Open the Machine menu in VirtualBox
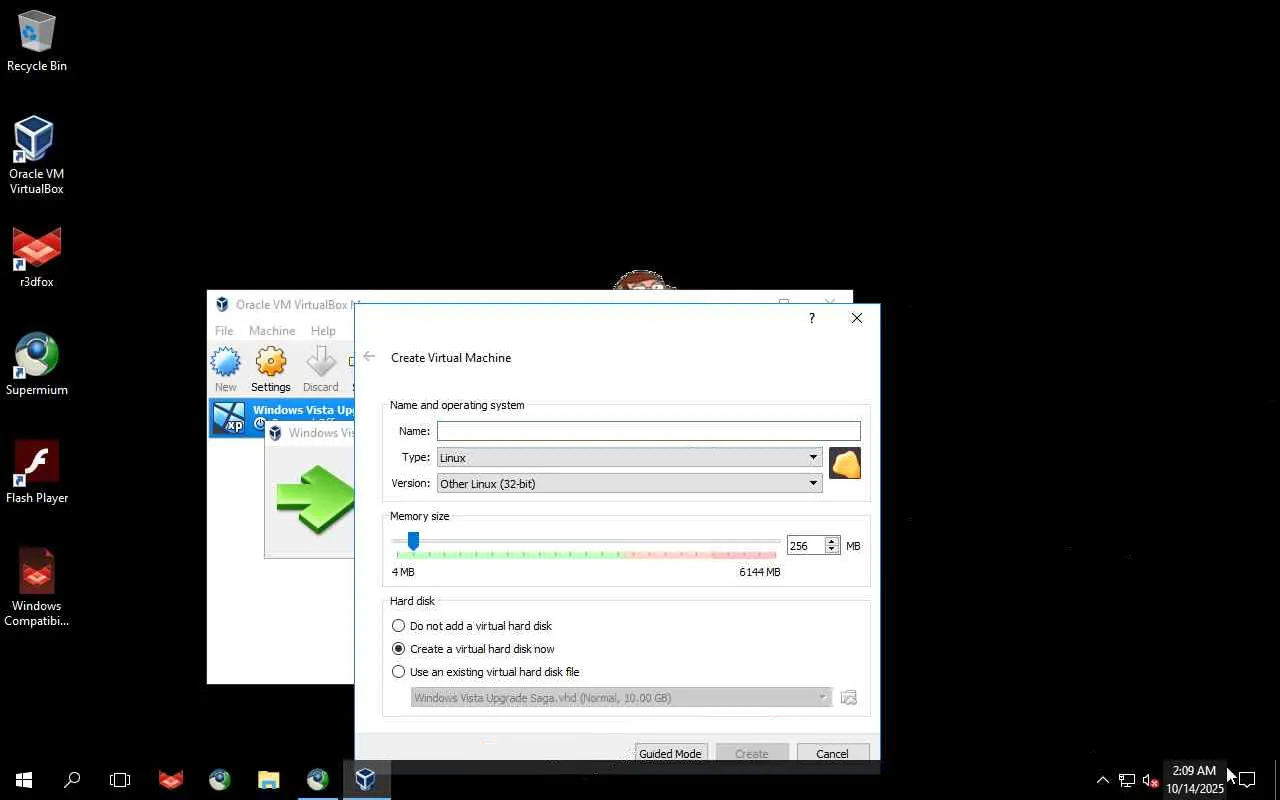1280x800 pixels. tap(272, 331)
